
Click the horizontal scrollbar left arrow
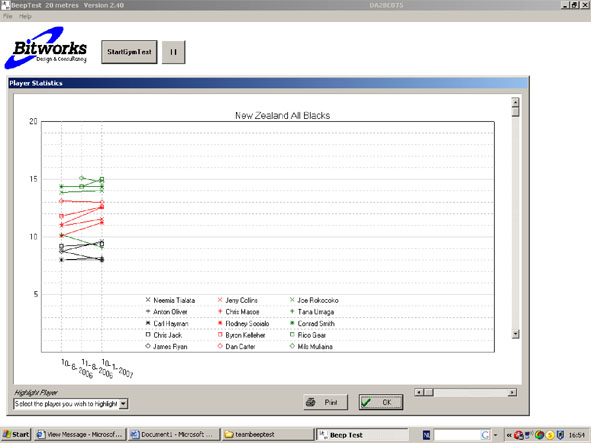coord(418,392)
